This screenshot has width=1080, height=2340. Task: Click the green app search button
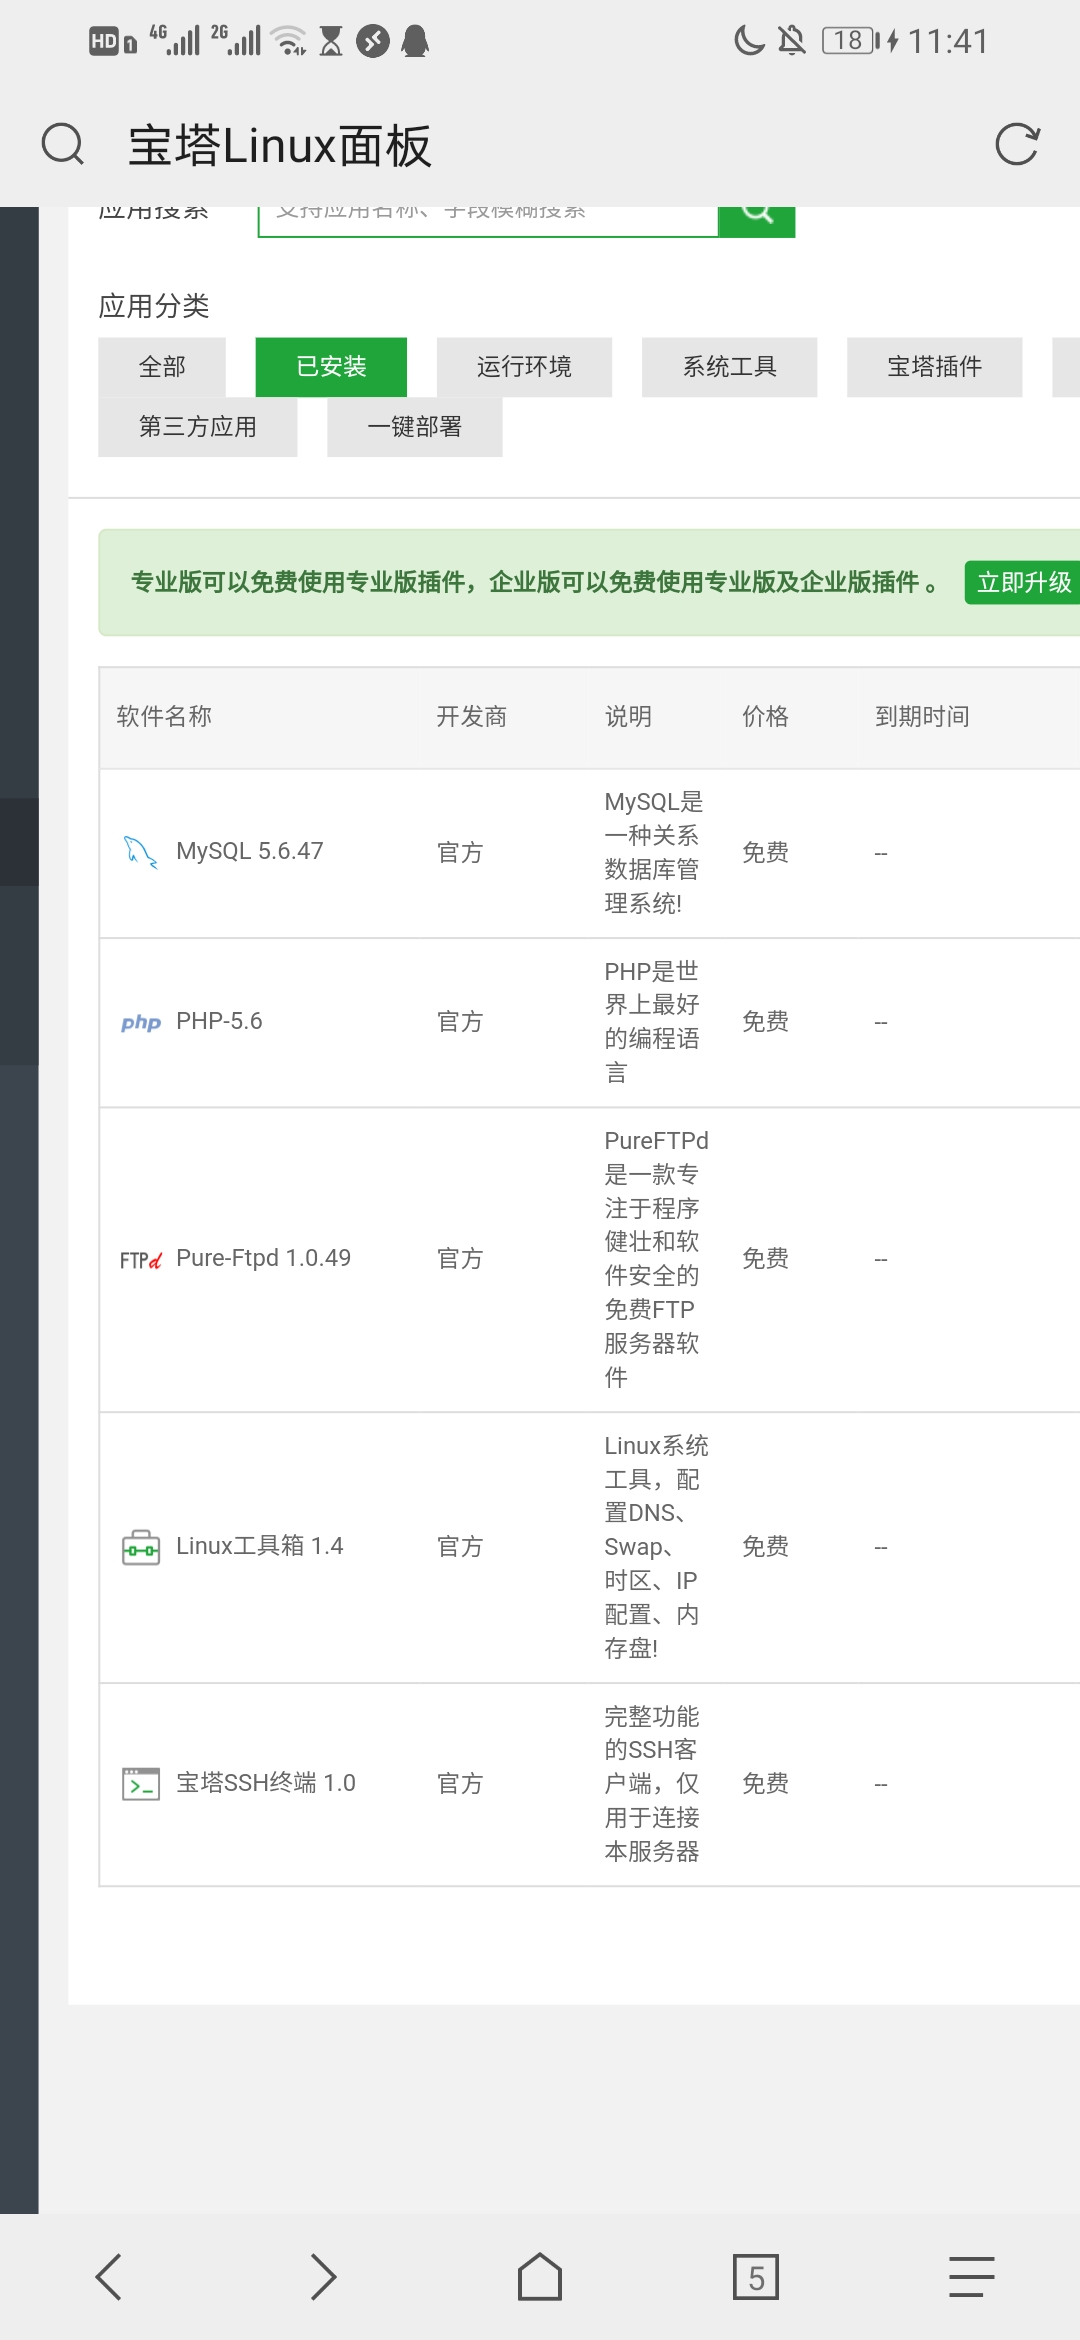757,221
